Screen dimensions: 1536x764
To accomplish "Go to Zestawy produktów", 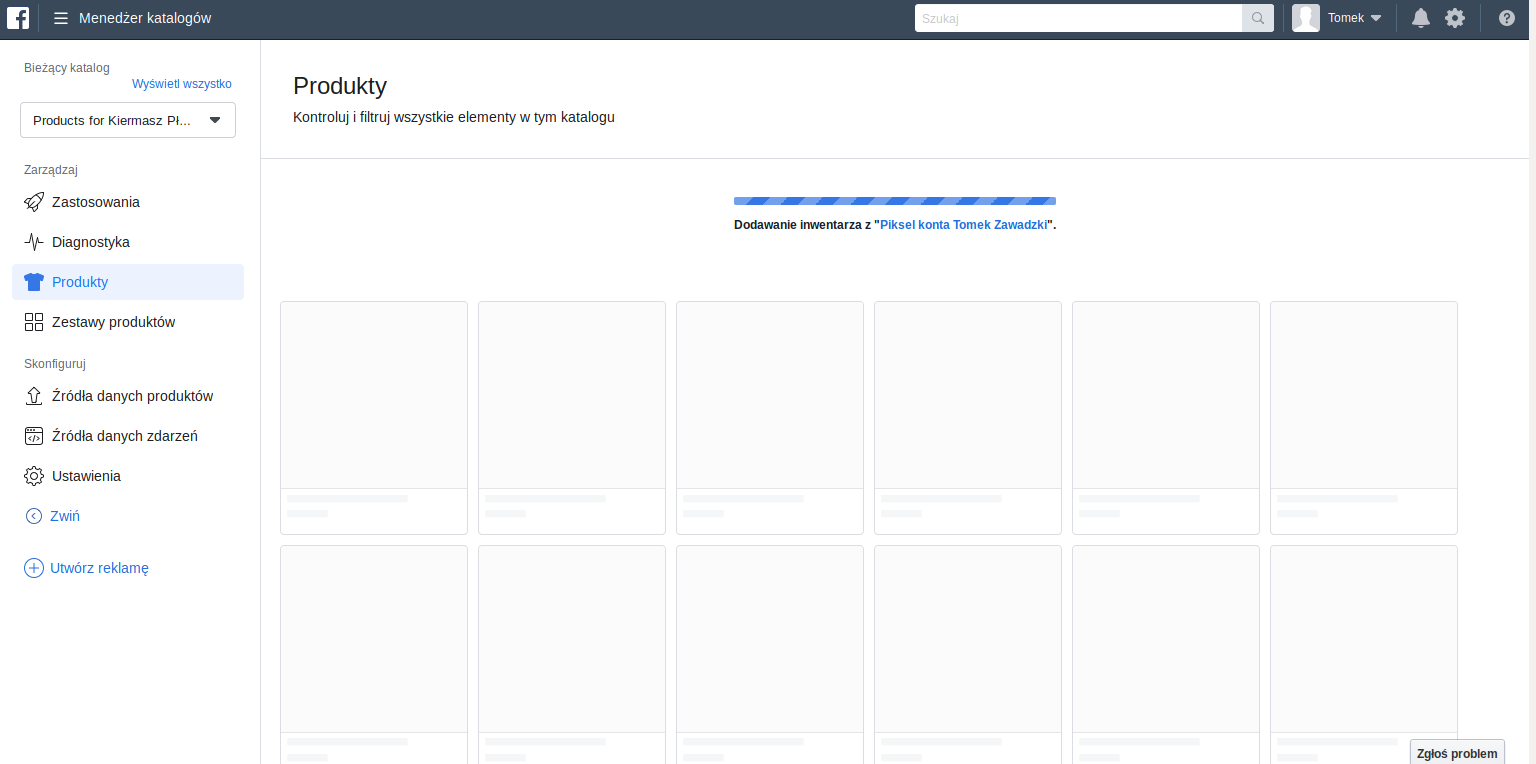I will tap(128, 322).
